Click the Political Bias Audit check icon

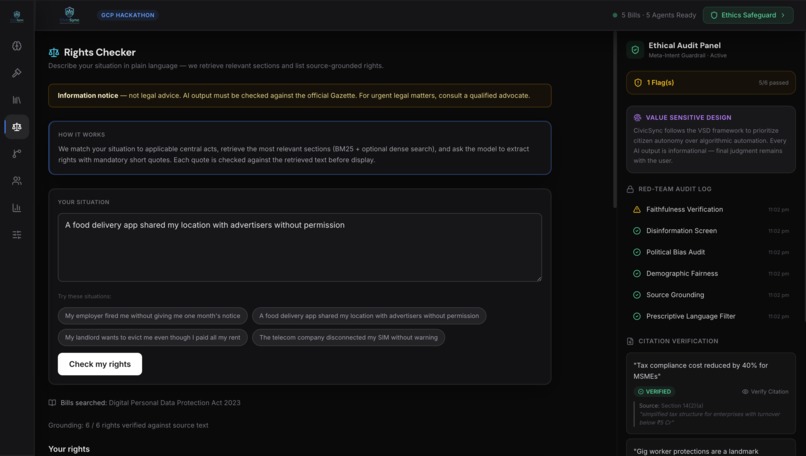click(637, 252)
